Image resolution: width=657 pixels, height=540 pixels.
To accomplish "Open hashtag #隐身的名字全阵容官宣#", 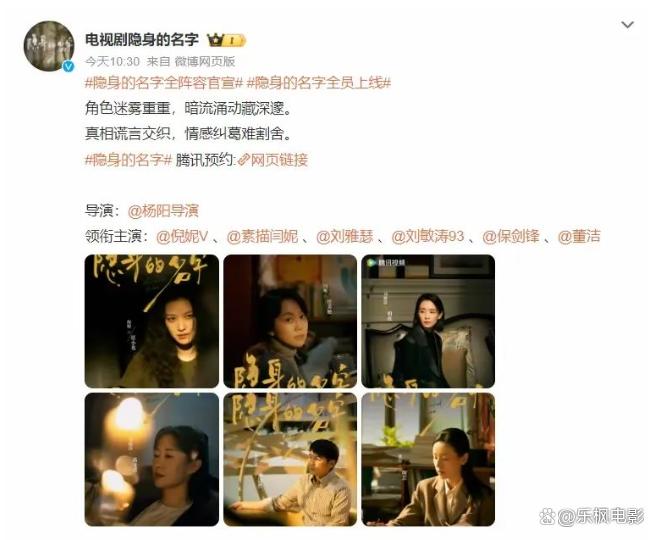I will tap(164, 83).
